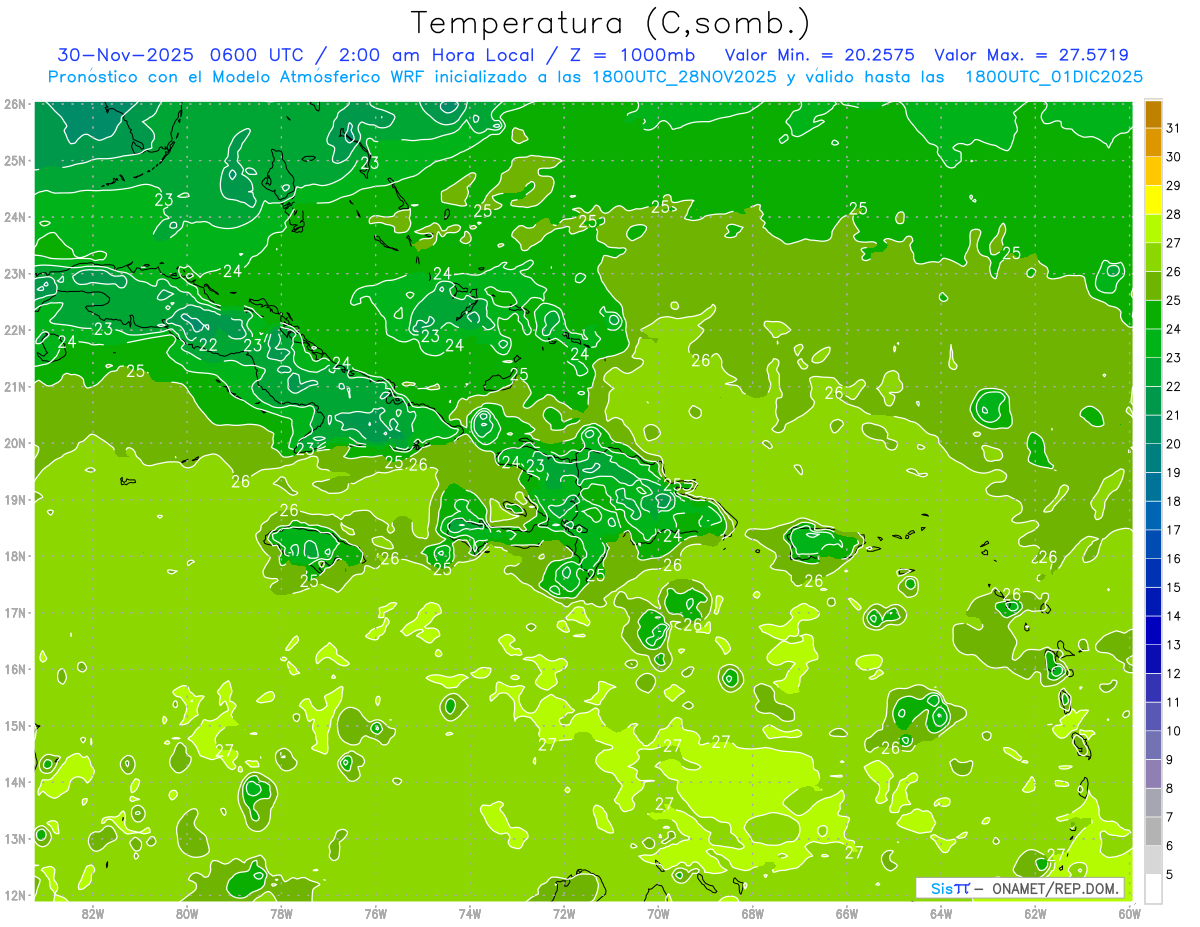This screenshot has width=1200, height=927.
Task: Select the dark orange swatch above 31 on the scale
Action: click(1153, 114)
